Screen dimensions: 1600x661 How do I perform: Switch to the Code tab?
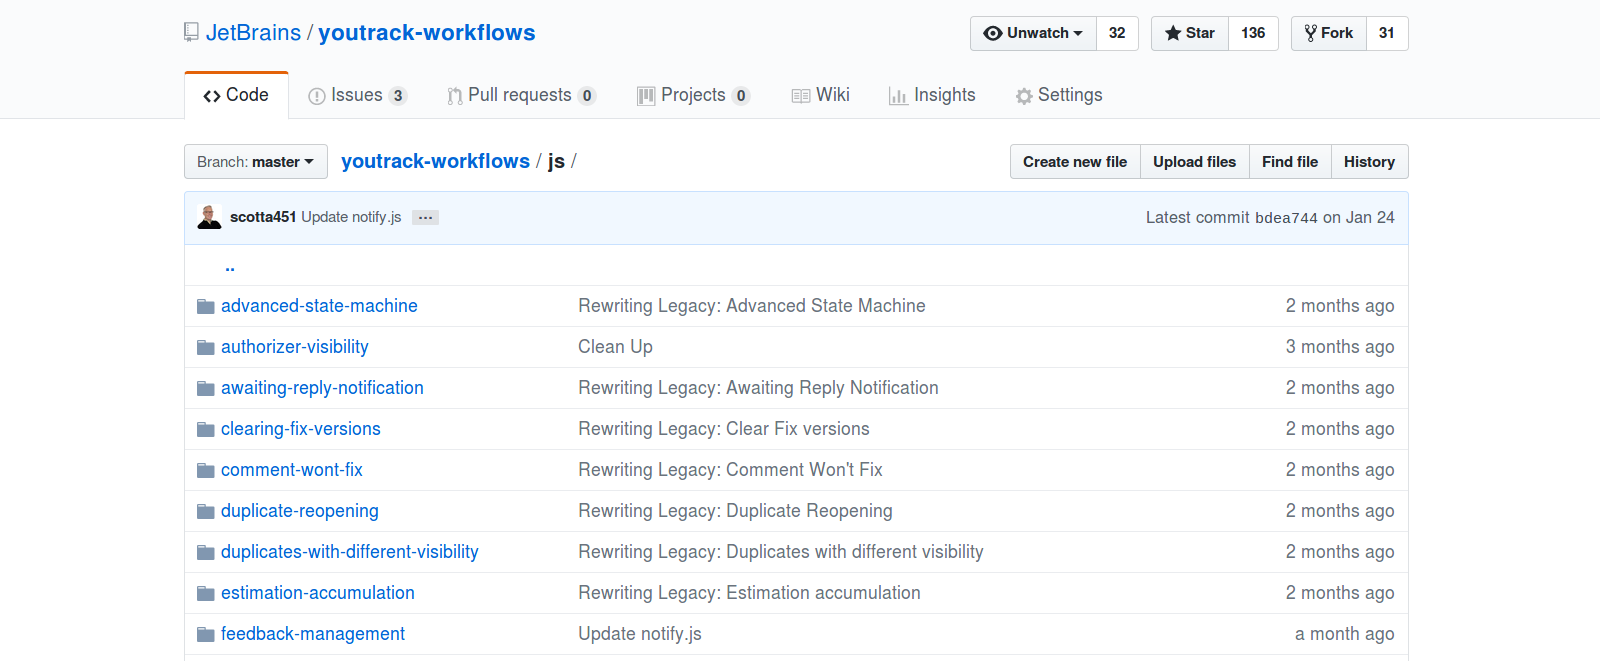(x=236, y=95)
